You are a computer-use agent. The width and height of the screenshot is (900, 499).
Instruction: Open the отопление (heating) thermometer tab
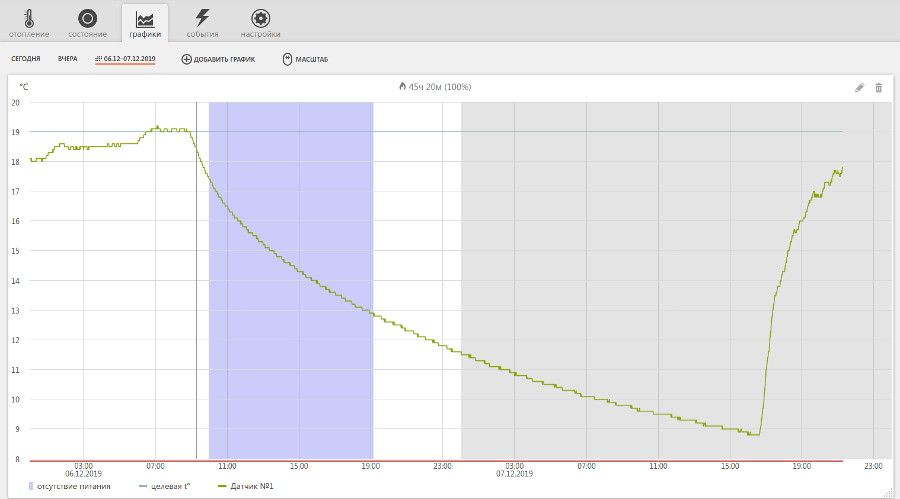(29, 22)
